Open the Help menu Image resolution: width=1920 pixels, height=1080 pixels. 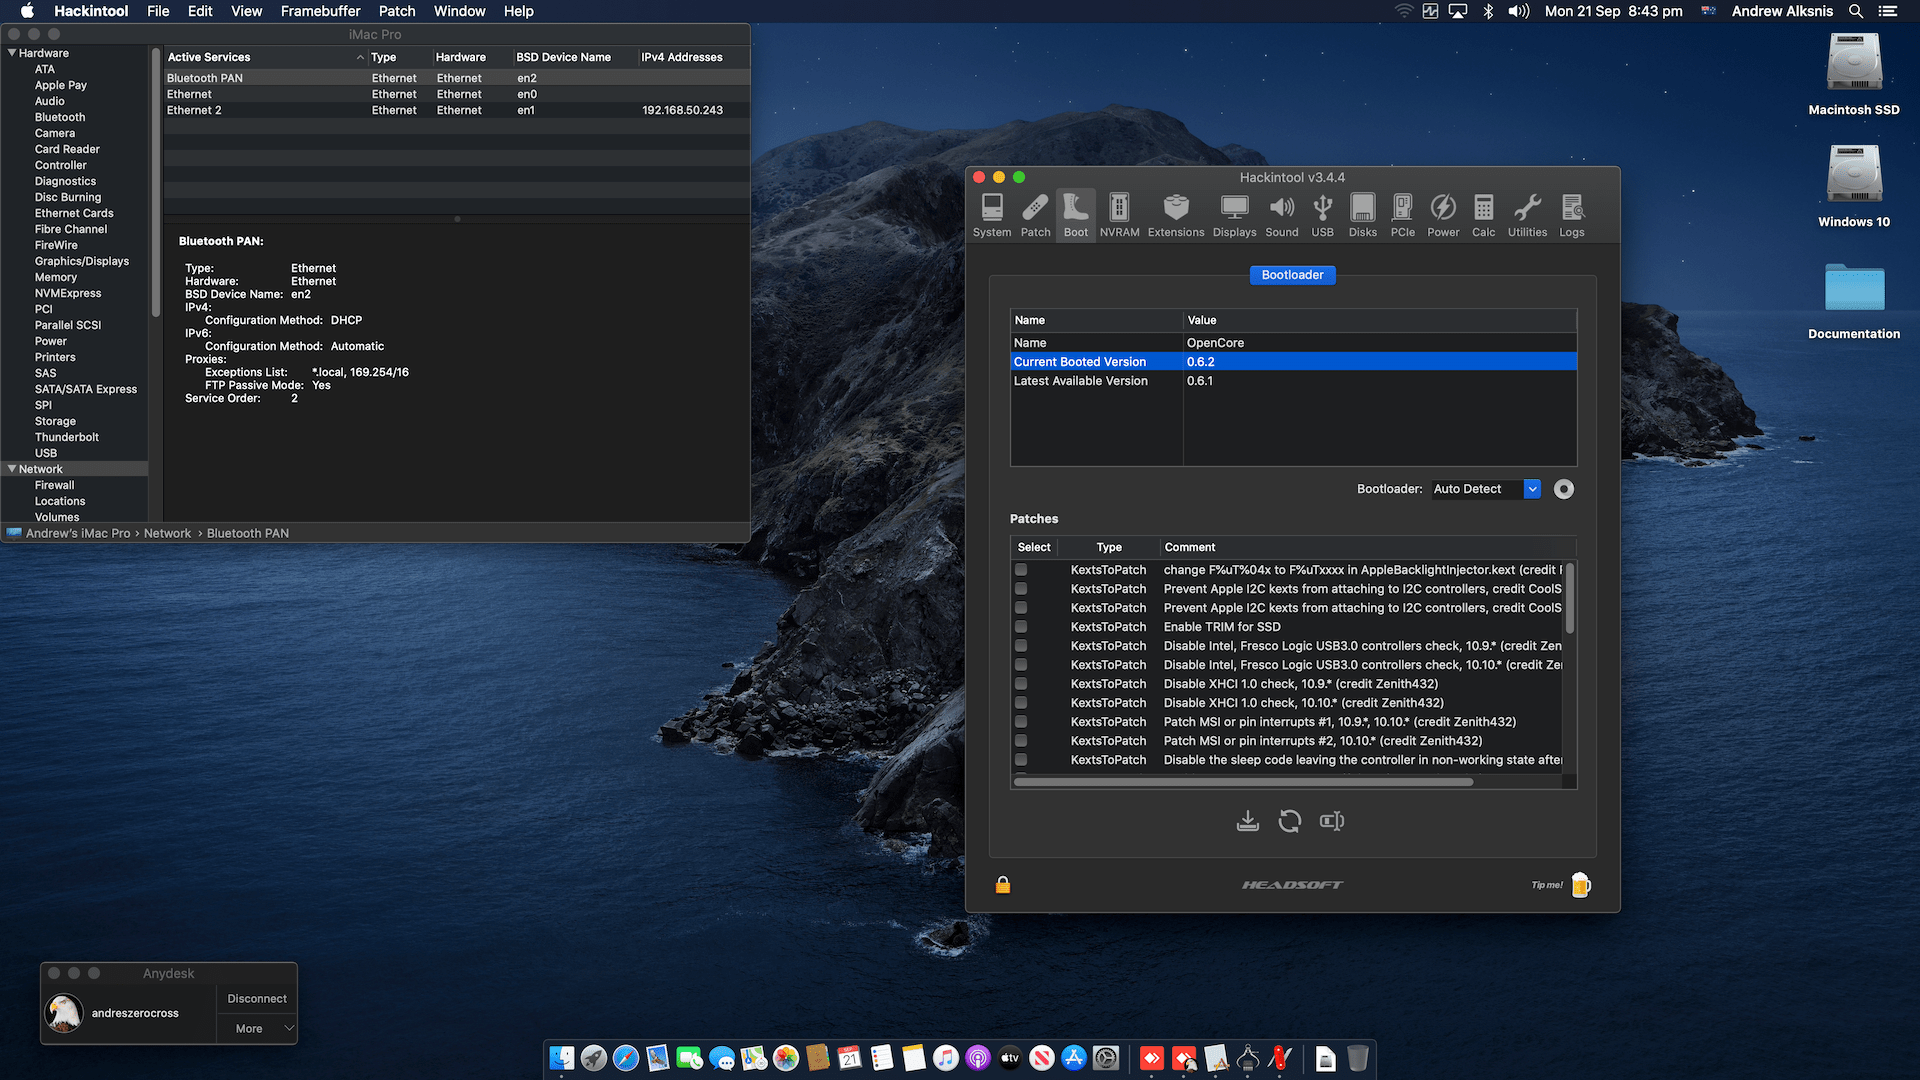pos(518,11)
